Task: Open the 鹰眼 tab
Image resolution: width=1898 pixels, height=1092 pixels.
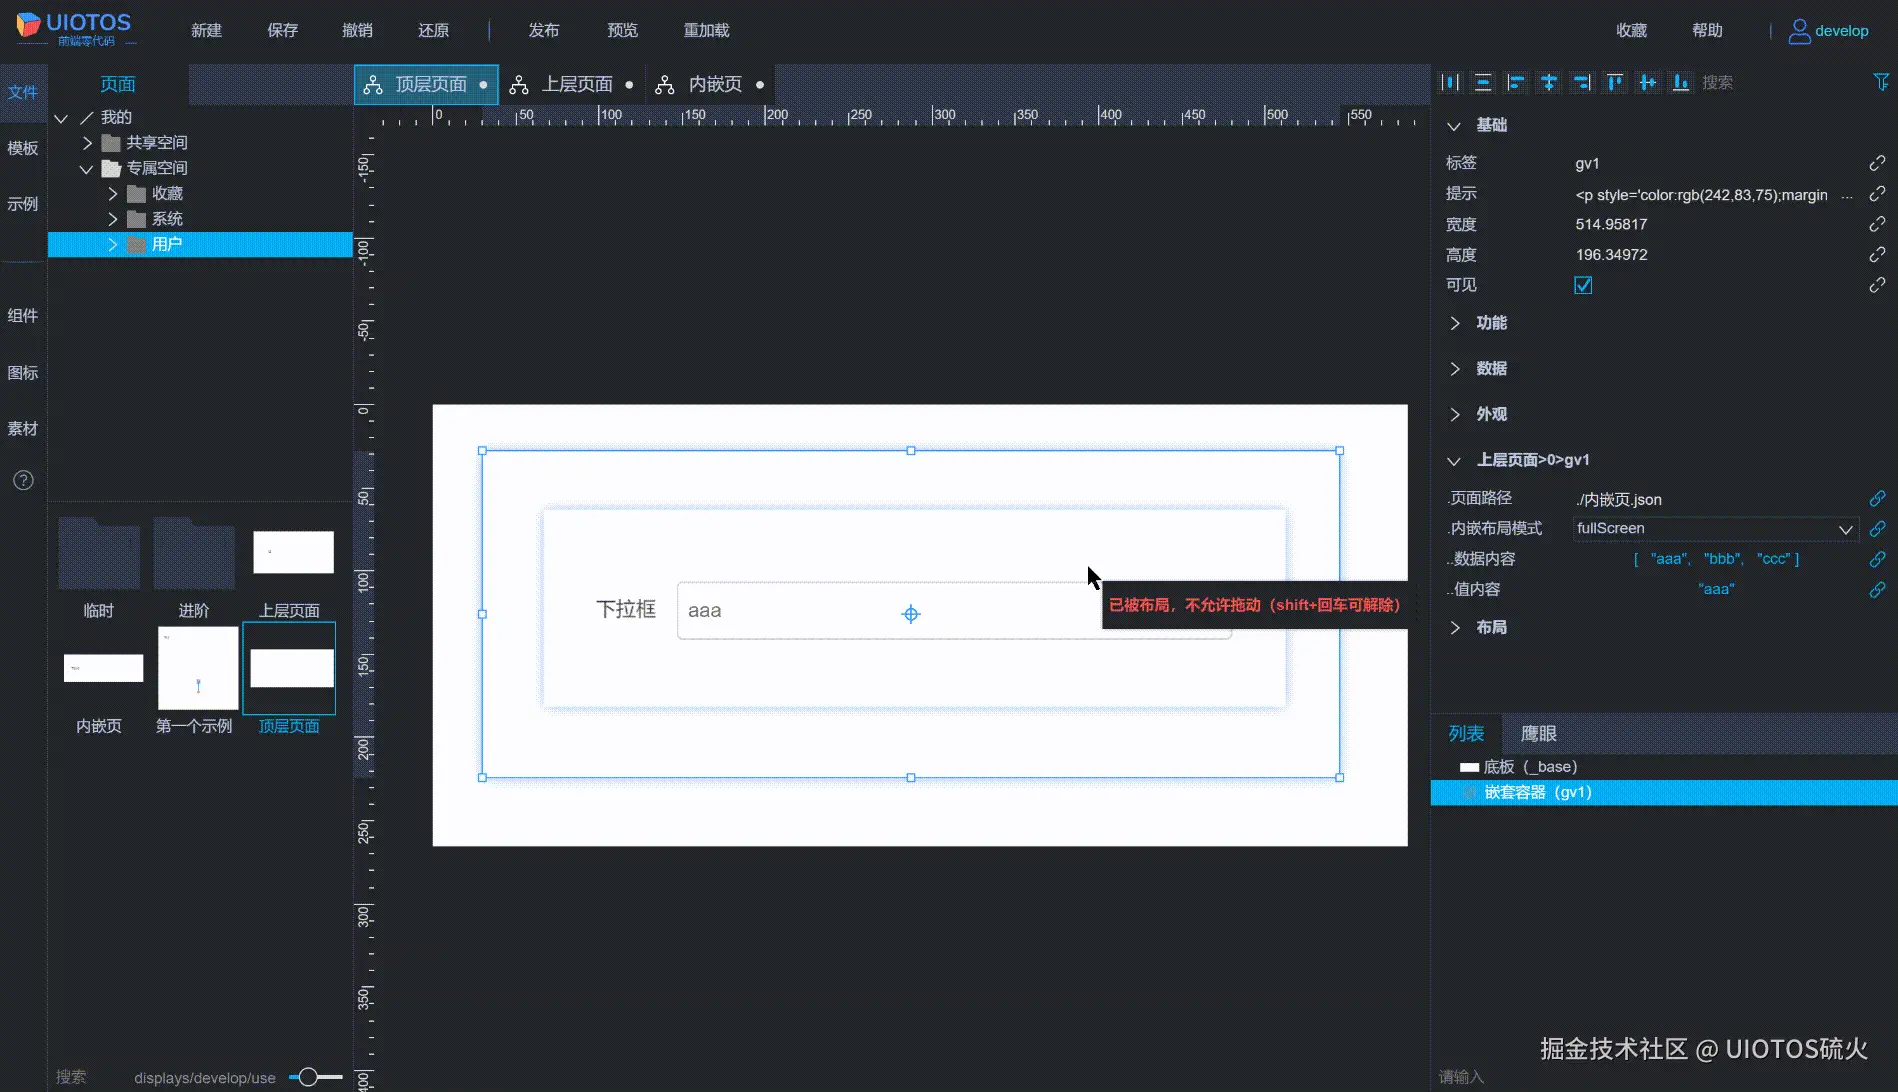Action: [x=1538, y=733]
